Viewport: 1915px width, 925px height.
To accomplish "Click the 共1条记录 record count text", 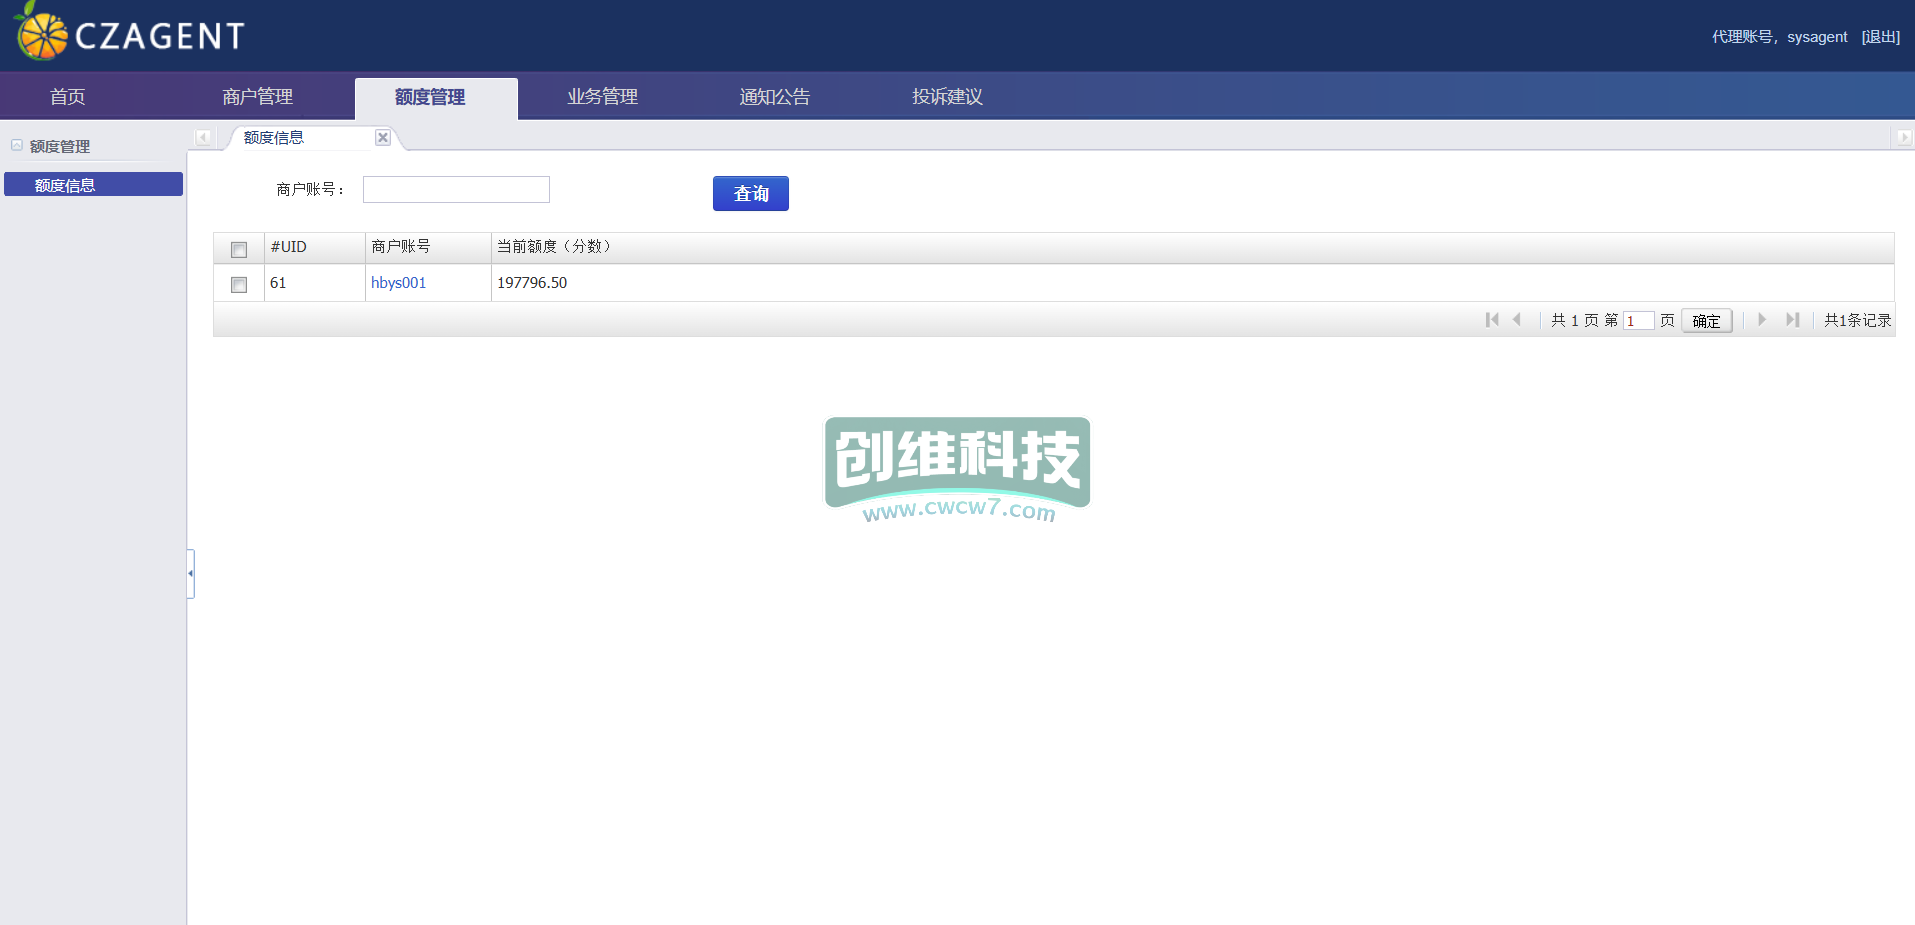I will (x=1857, y=320).
